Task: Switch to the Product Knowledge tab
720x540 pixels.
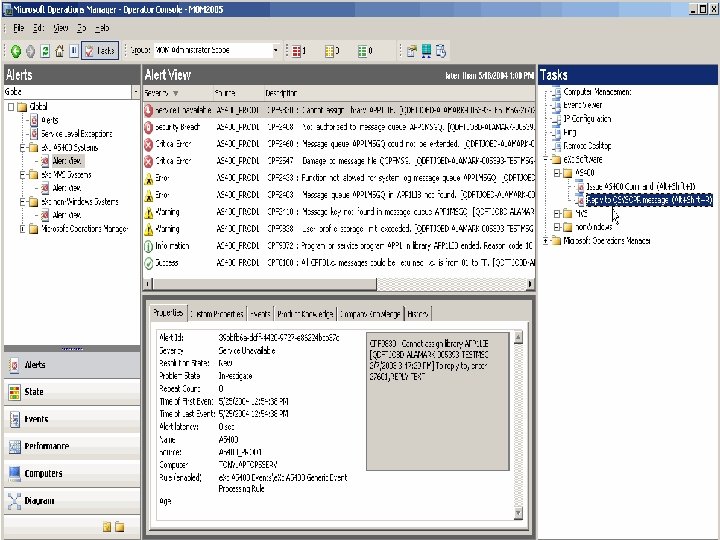Action: 305,314
